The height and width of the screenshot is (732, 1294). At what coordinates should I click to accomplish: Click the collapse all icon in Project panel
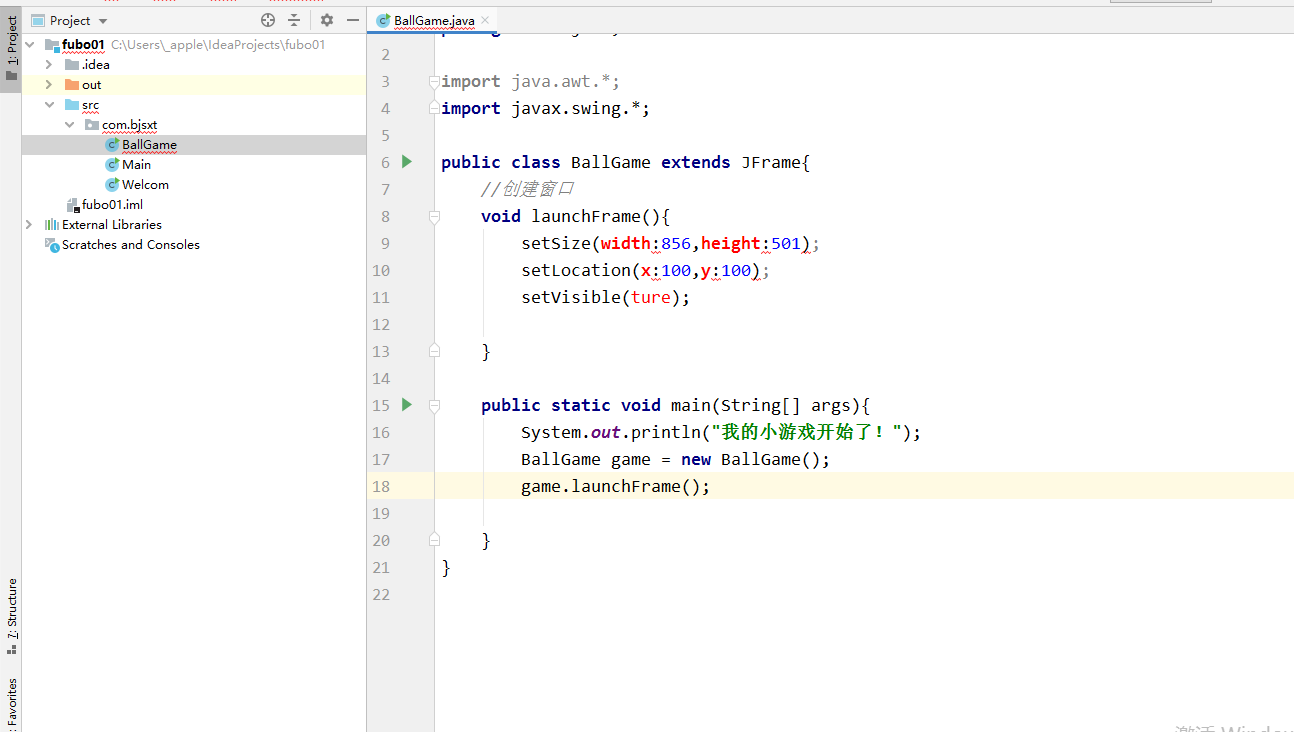click(294, 20)
